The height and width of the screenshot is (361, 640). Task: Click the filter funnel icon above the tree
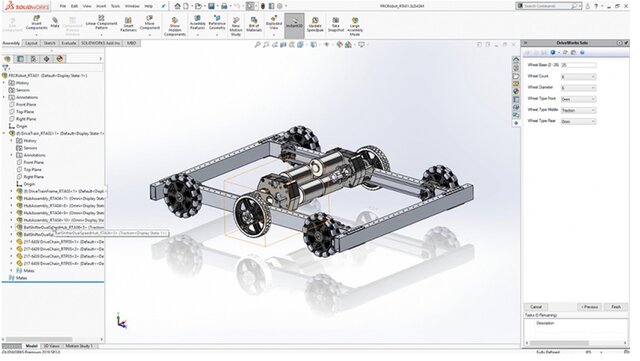click(5, 68)
